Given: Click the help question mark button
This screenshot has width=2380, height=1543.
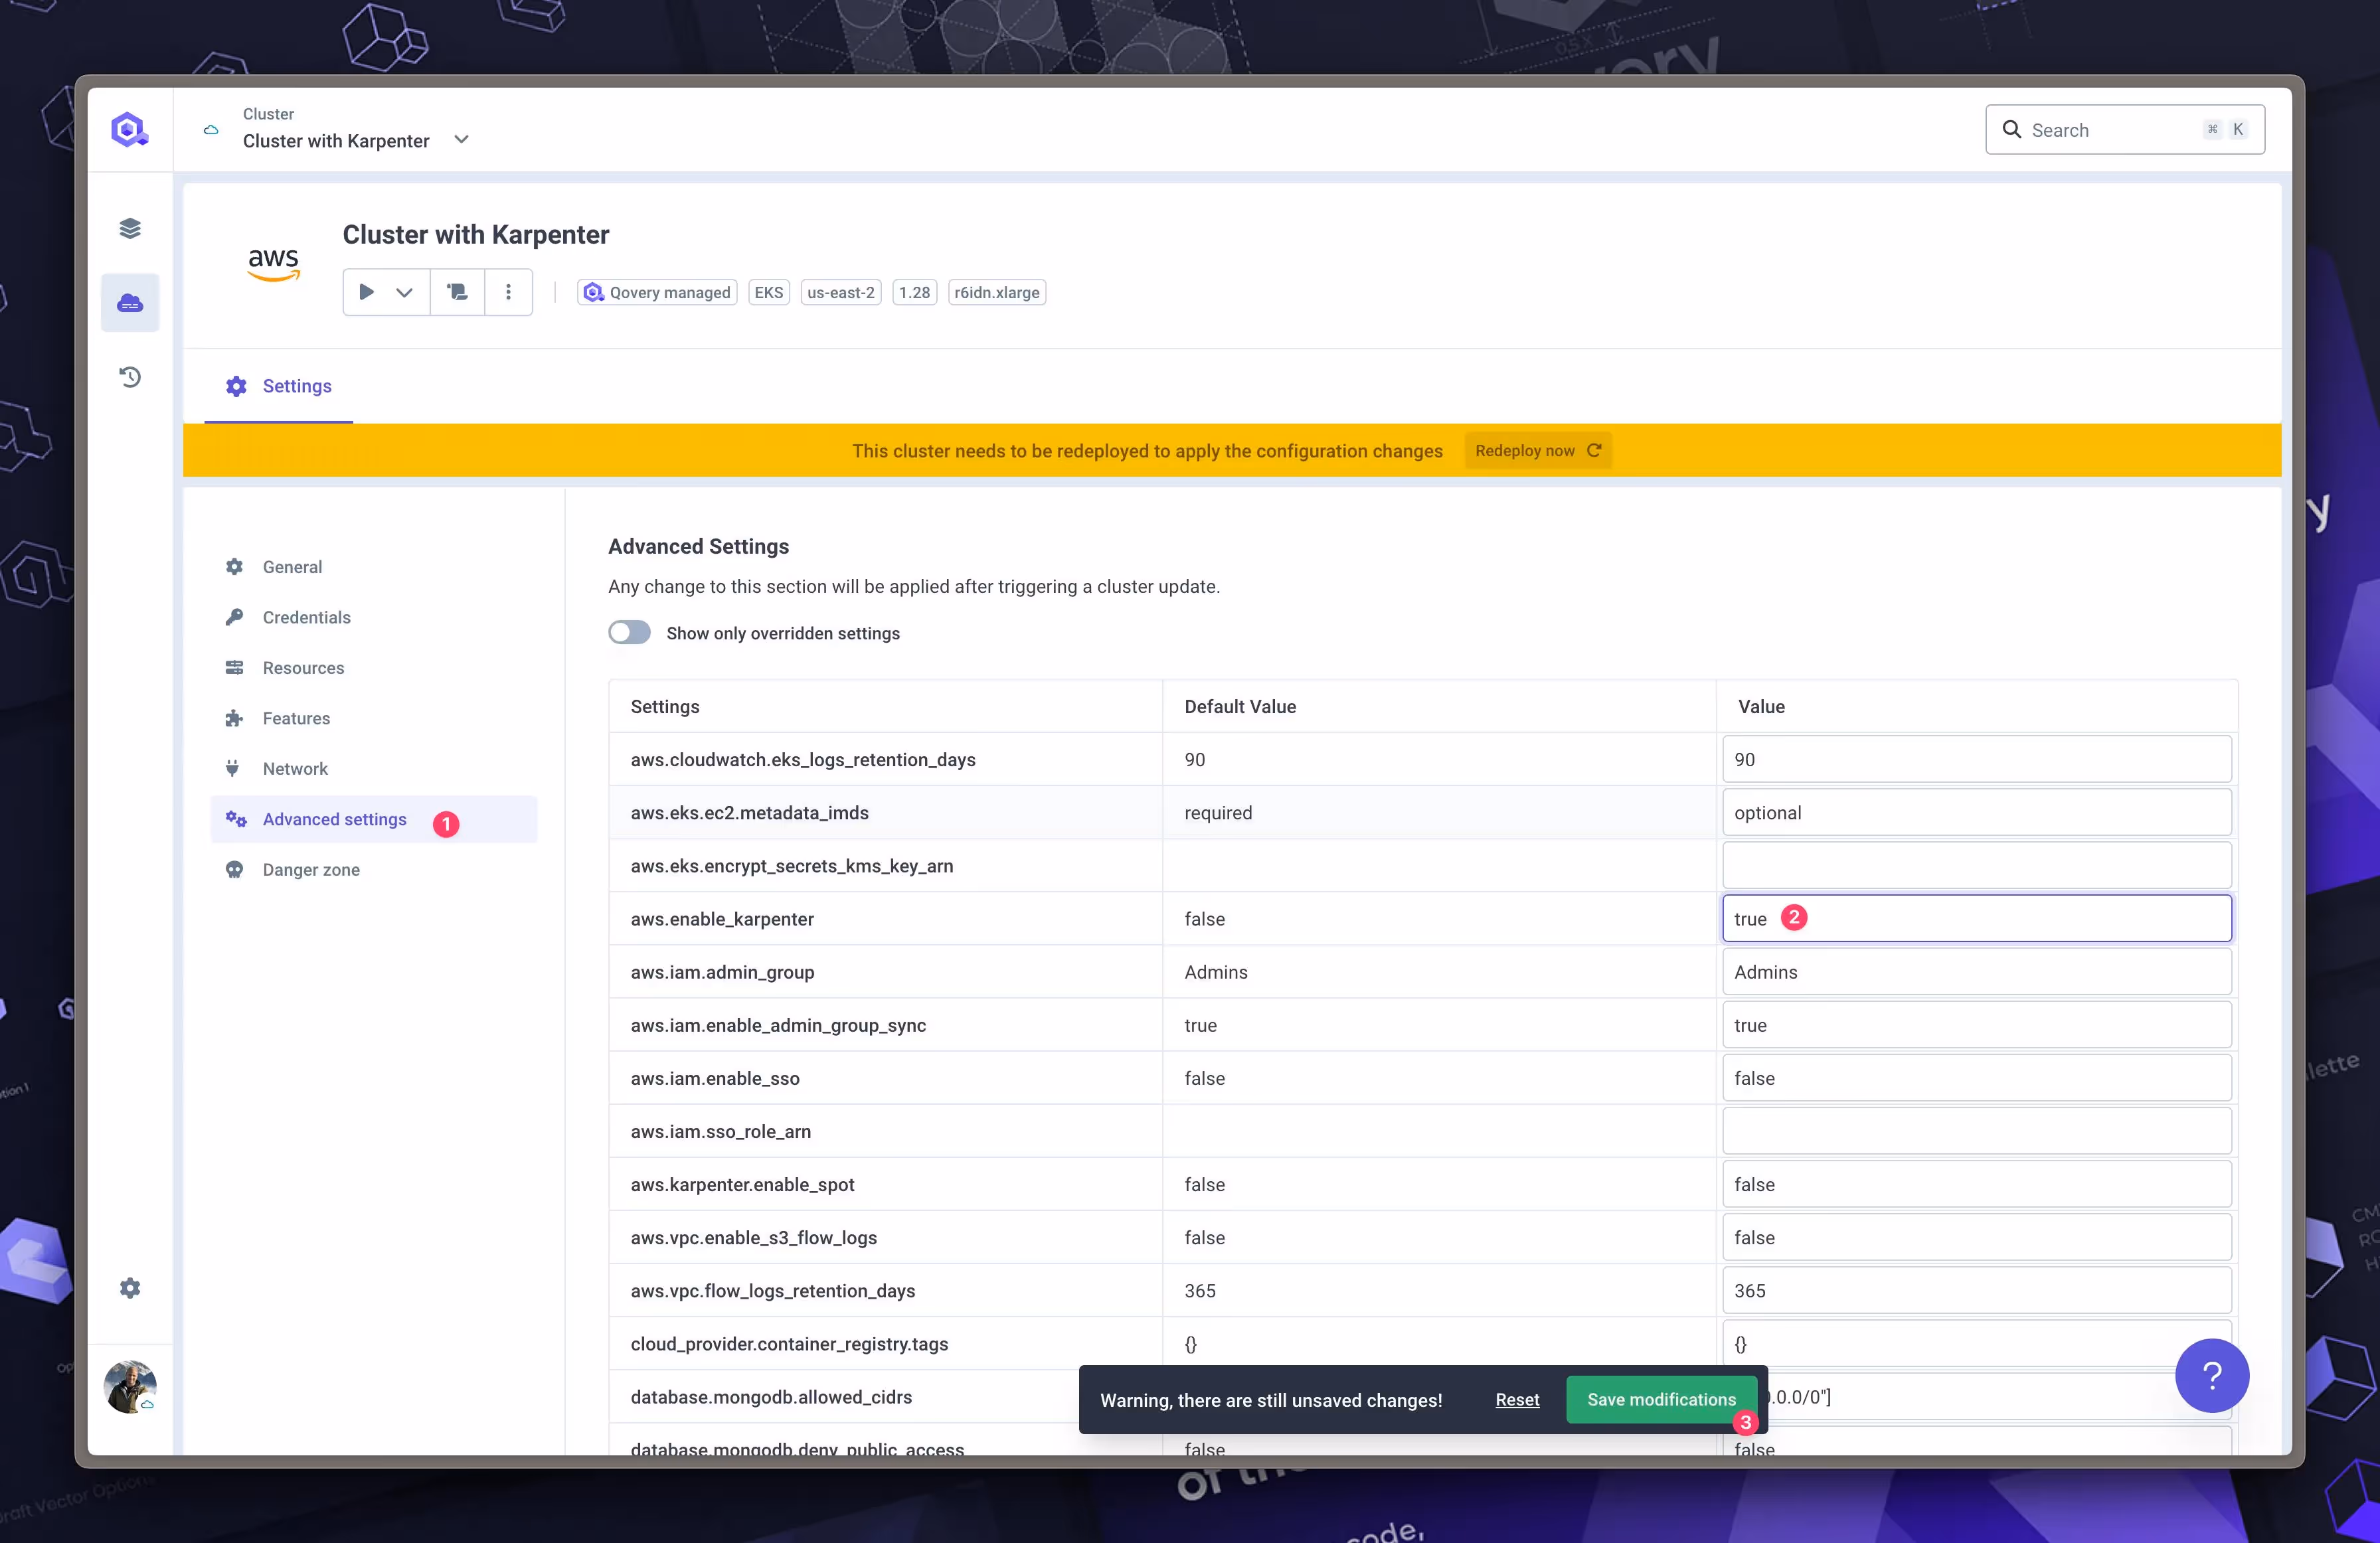Looking at the screenshot, I should tap(2212, 1376).
